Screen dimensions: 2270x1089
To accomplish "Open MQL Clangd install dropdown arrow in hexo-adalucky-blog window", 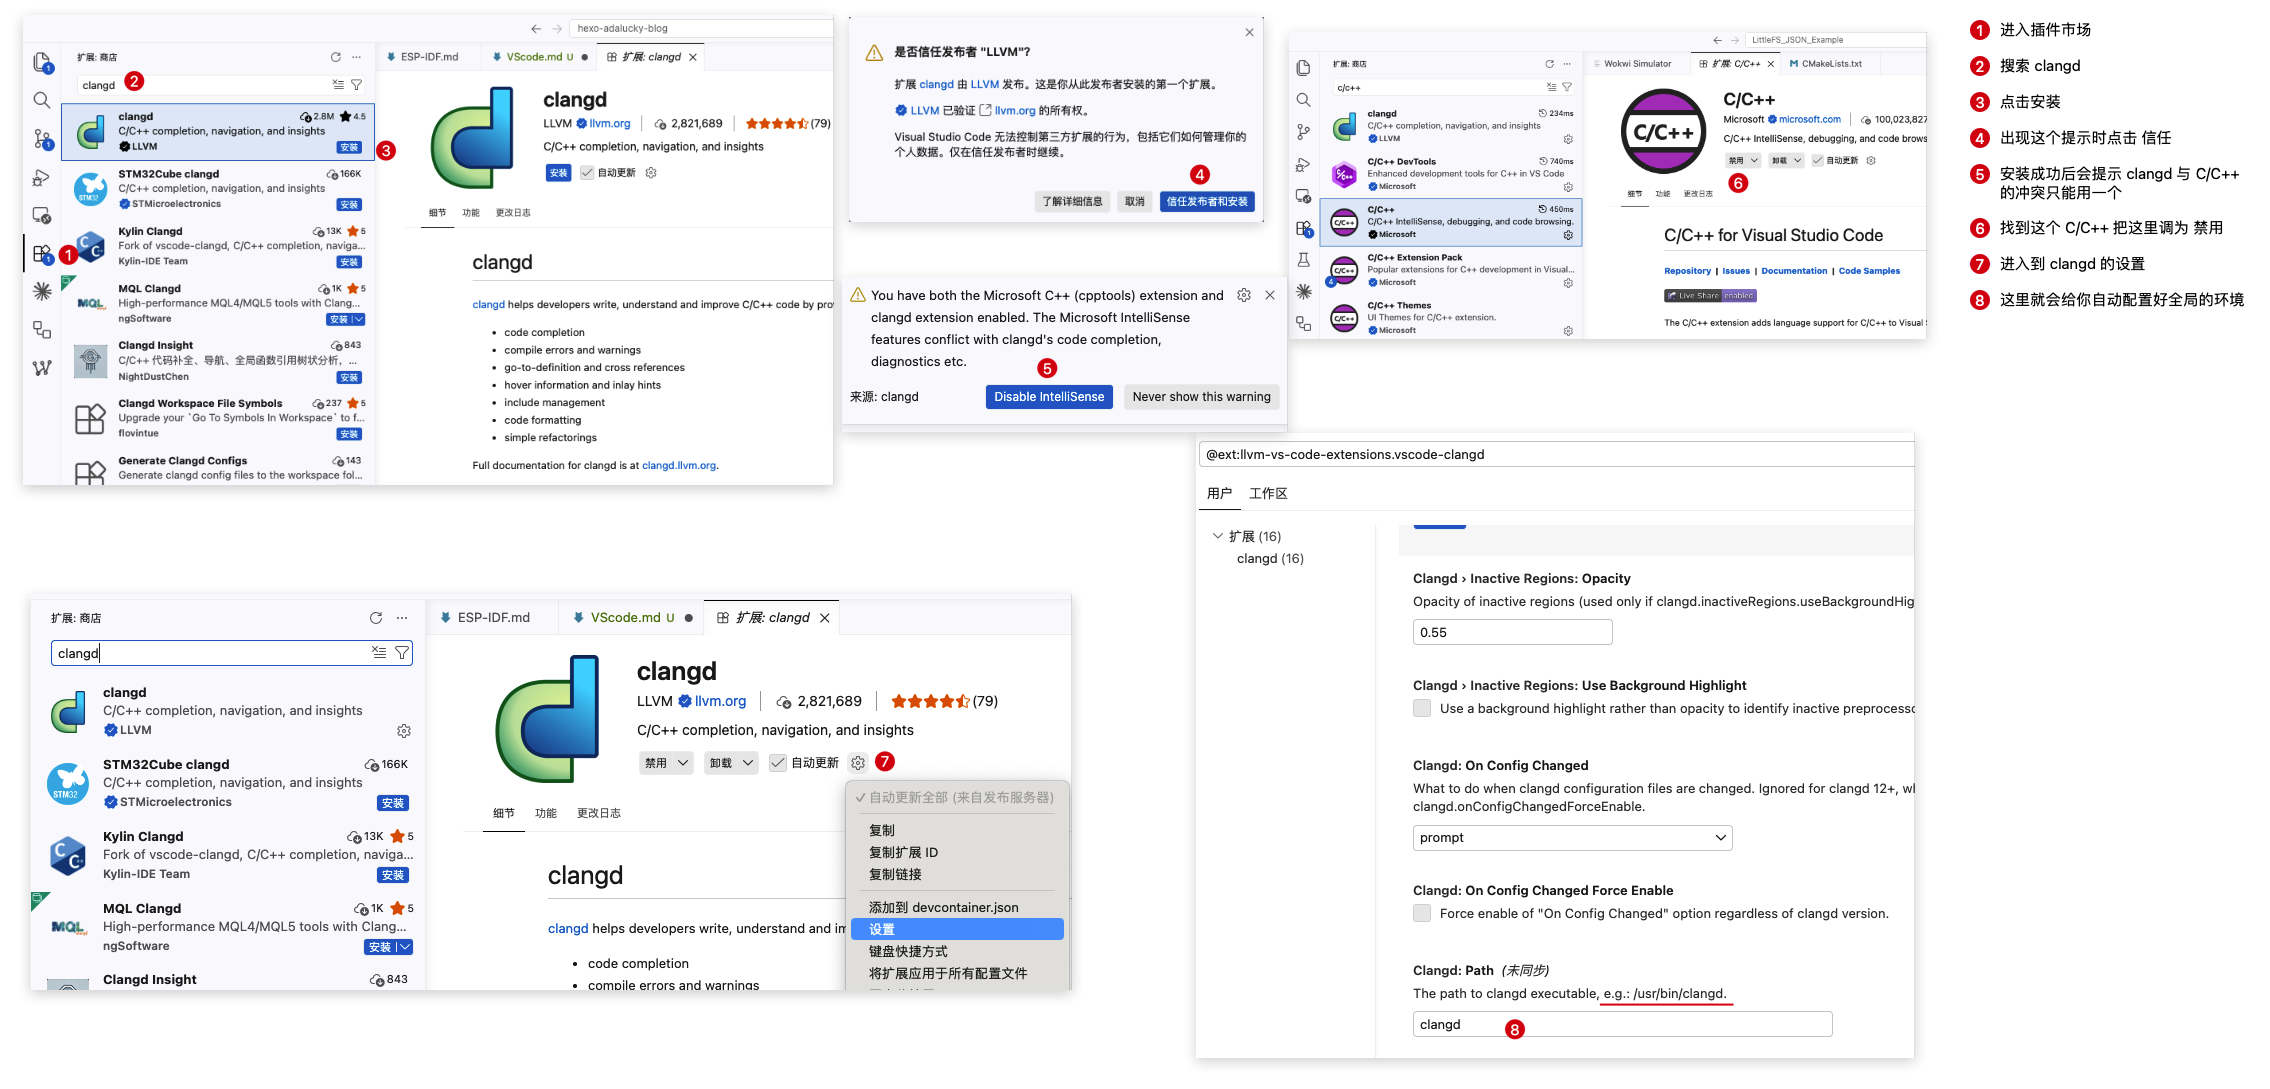I will click(x=359, y=320).
